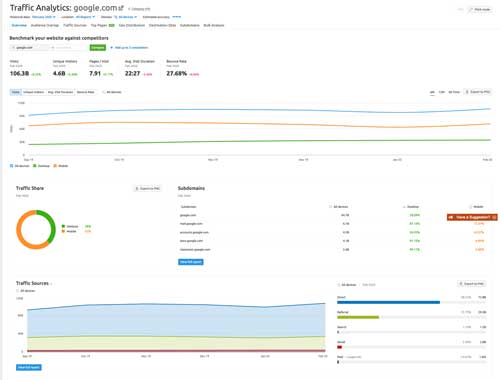The width and height of the screenshot is (500, 380).
Task: Click the Paid traffic bar
Action: tap(338, 362)
